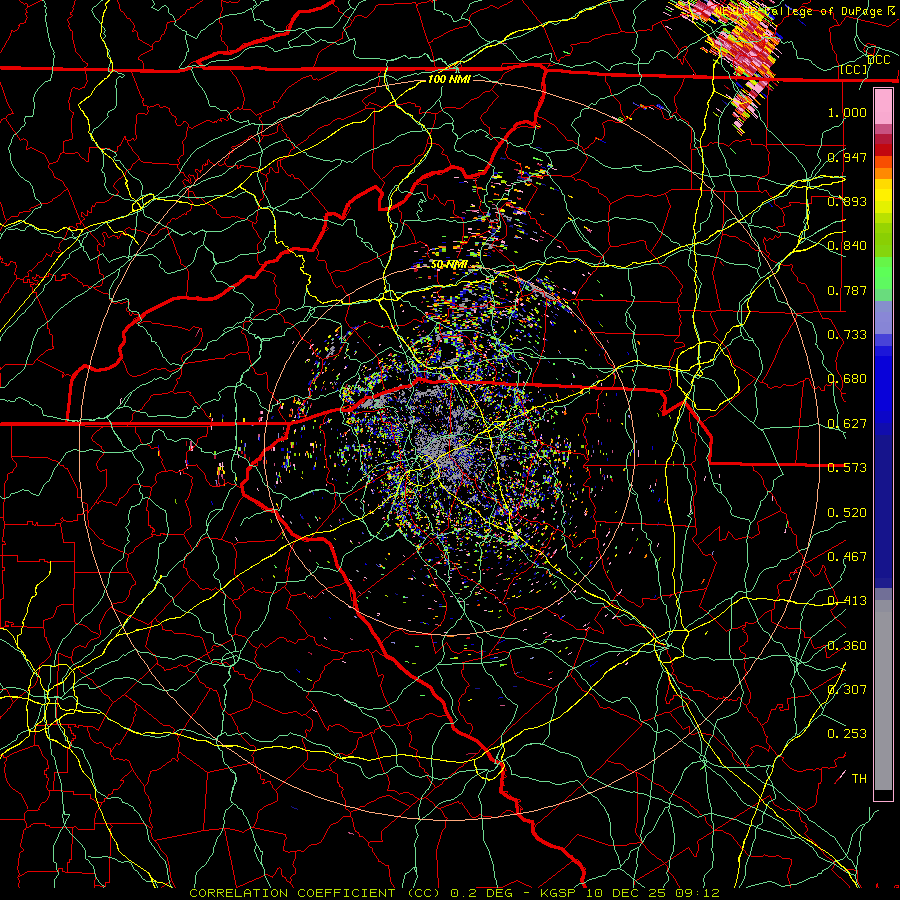Select the 0.947 legend value

click(x=847, y=157)
